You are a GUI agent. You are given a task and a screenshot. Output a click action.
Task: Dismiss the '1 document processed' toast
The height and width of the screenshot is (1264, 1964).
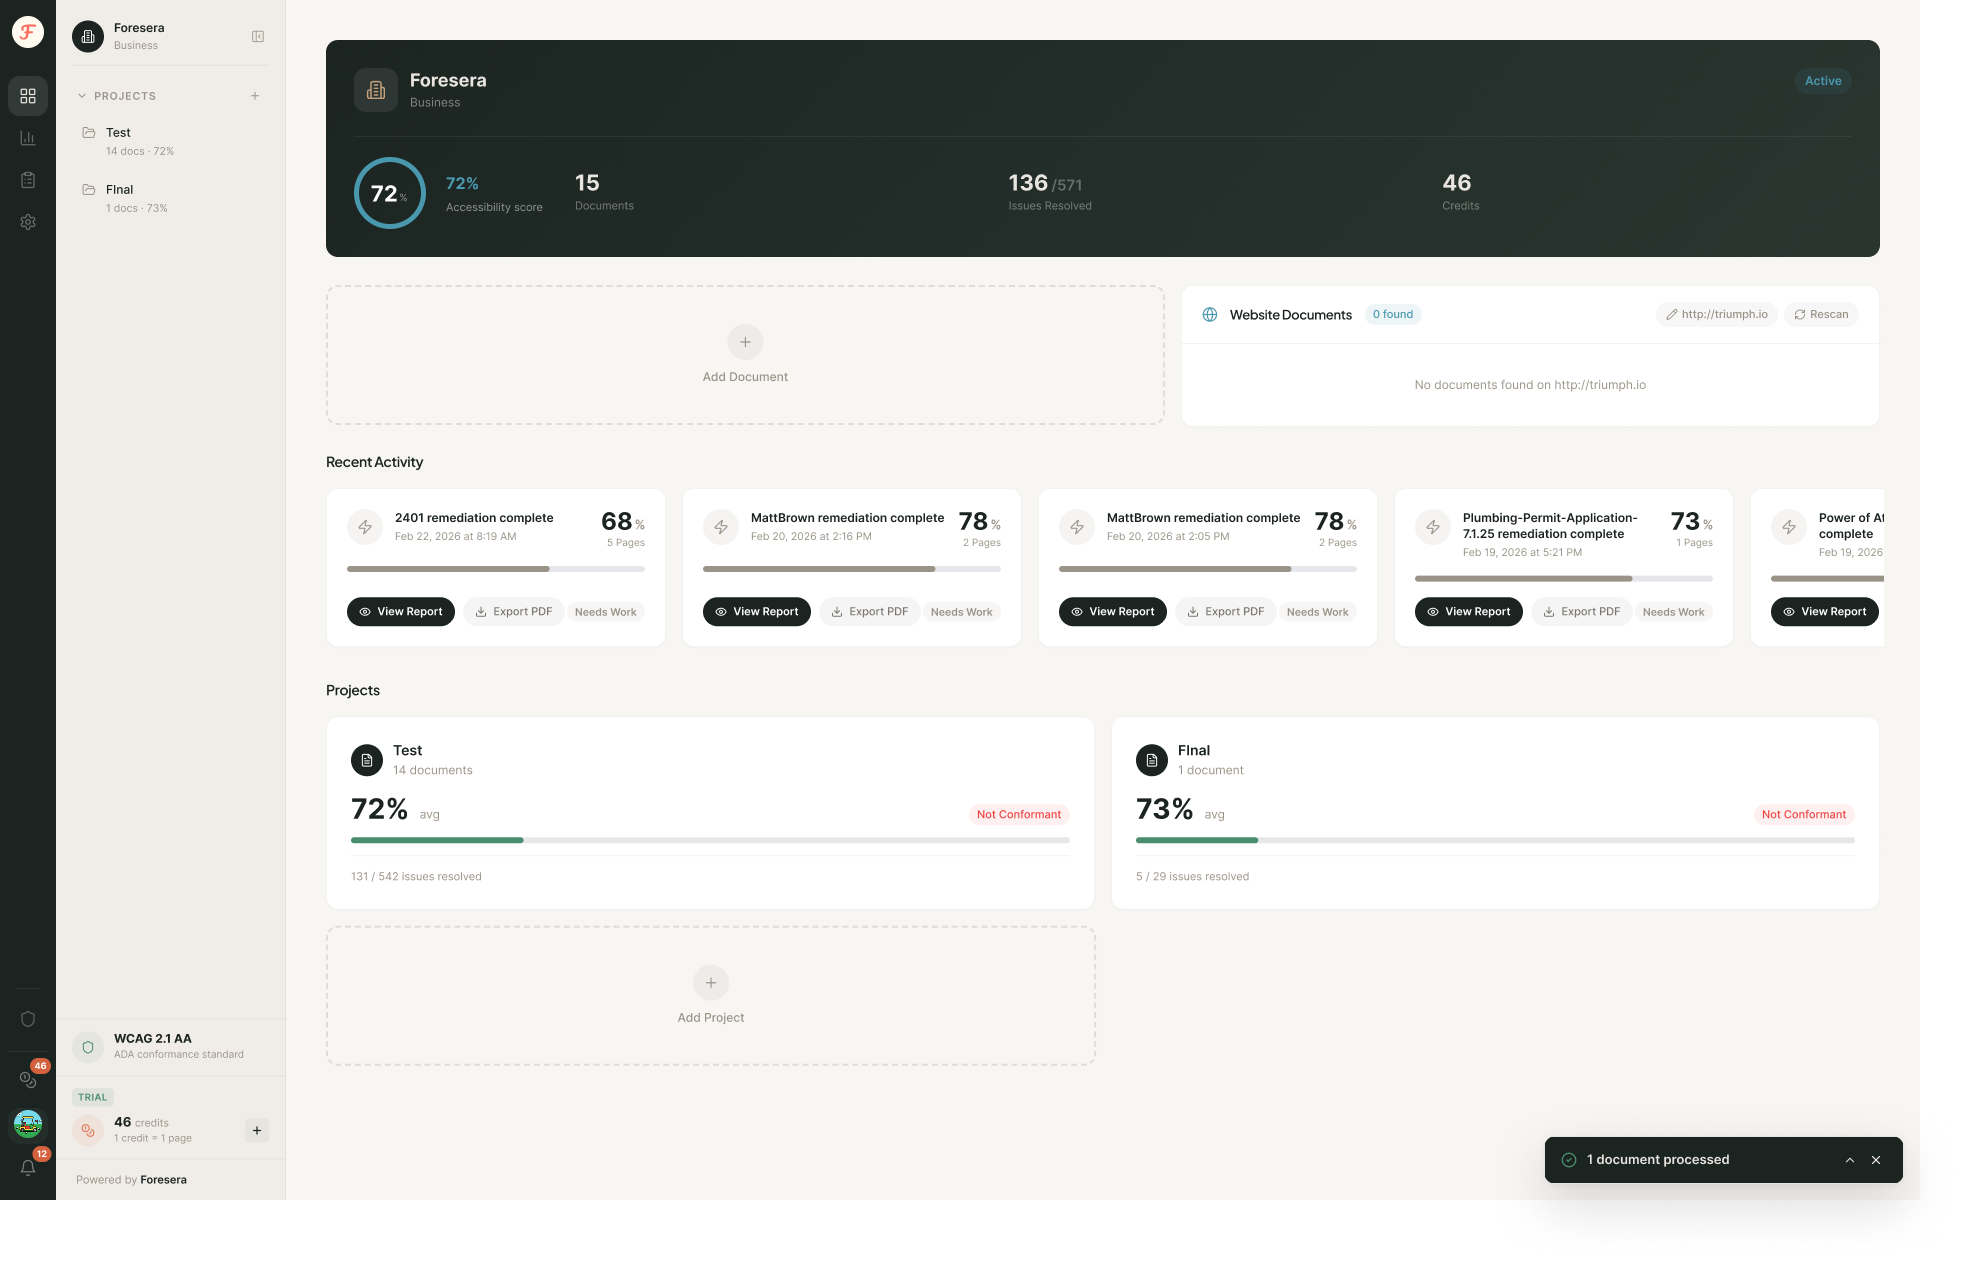(1875, 1160)
